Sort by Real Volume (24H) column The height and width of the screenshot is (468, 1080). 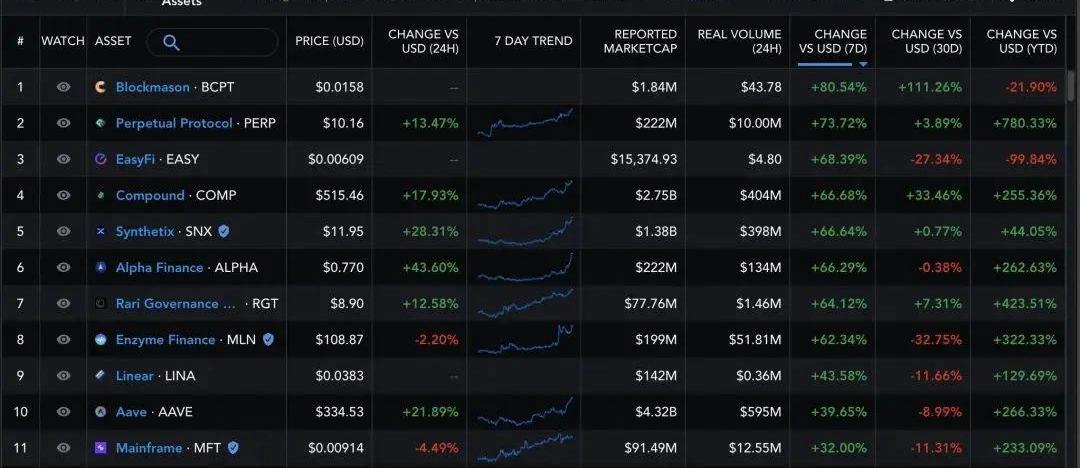point(739,41)
